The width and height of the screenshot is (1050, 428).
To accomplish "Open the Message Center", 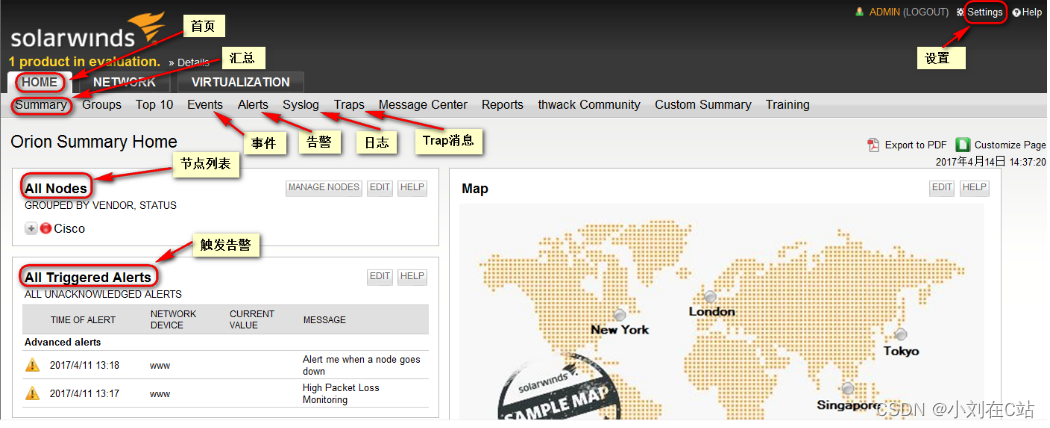I will (423, 104).
